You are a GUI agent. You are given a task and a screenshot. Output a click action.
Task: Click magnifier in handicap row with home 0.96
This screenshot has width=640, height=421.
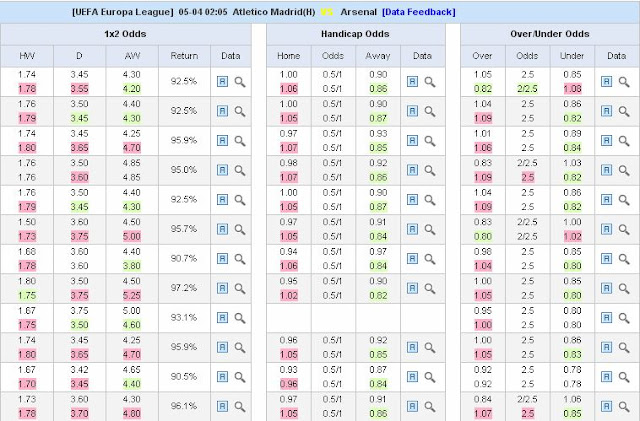[x=430, y=347]
